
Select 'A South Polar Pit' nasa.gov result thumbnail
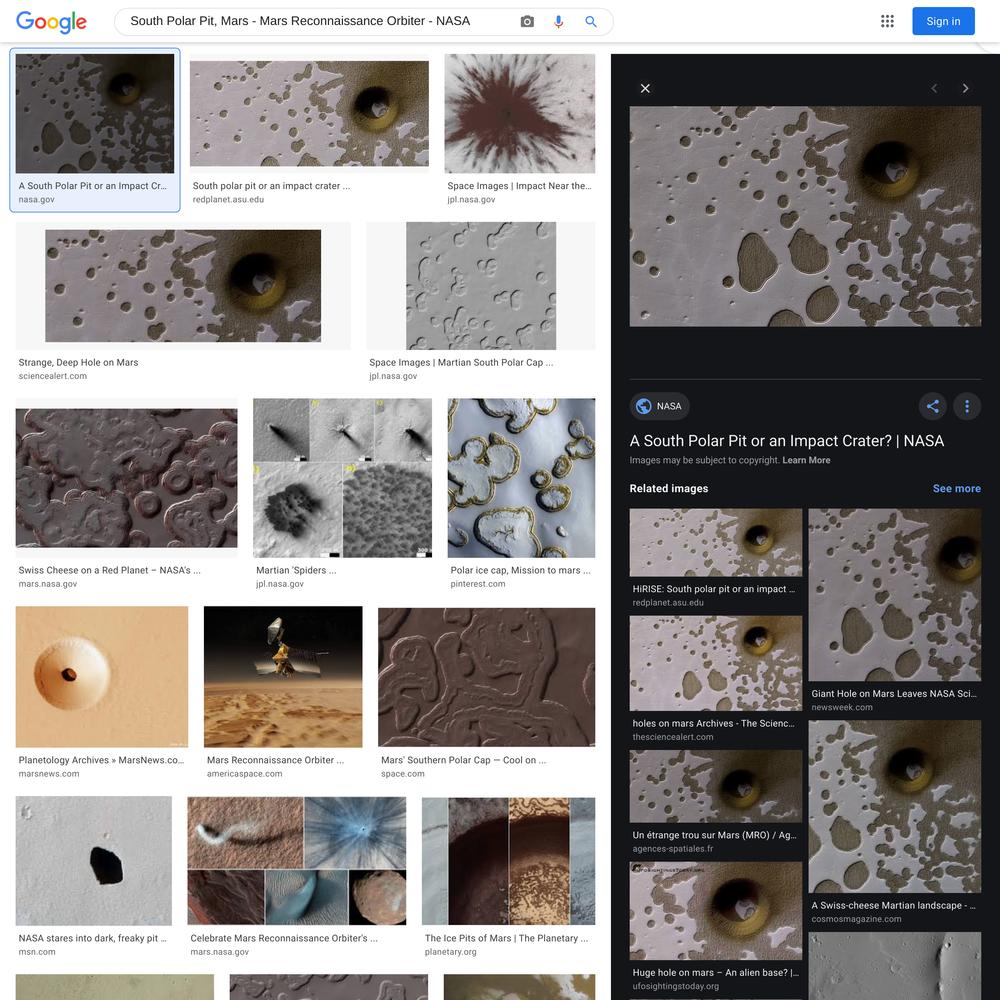(x=95, y=114)
